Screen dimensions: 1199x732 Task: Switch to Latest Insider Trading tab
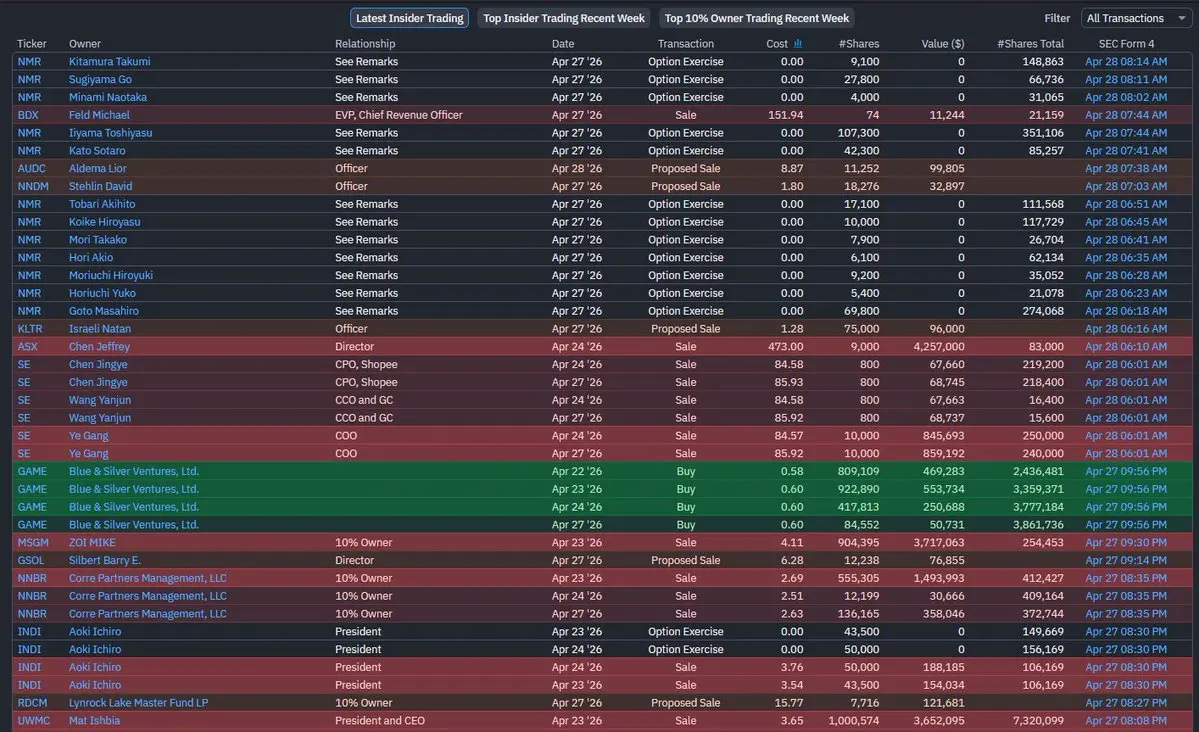(x=410, y=18)
